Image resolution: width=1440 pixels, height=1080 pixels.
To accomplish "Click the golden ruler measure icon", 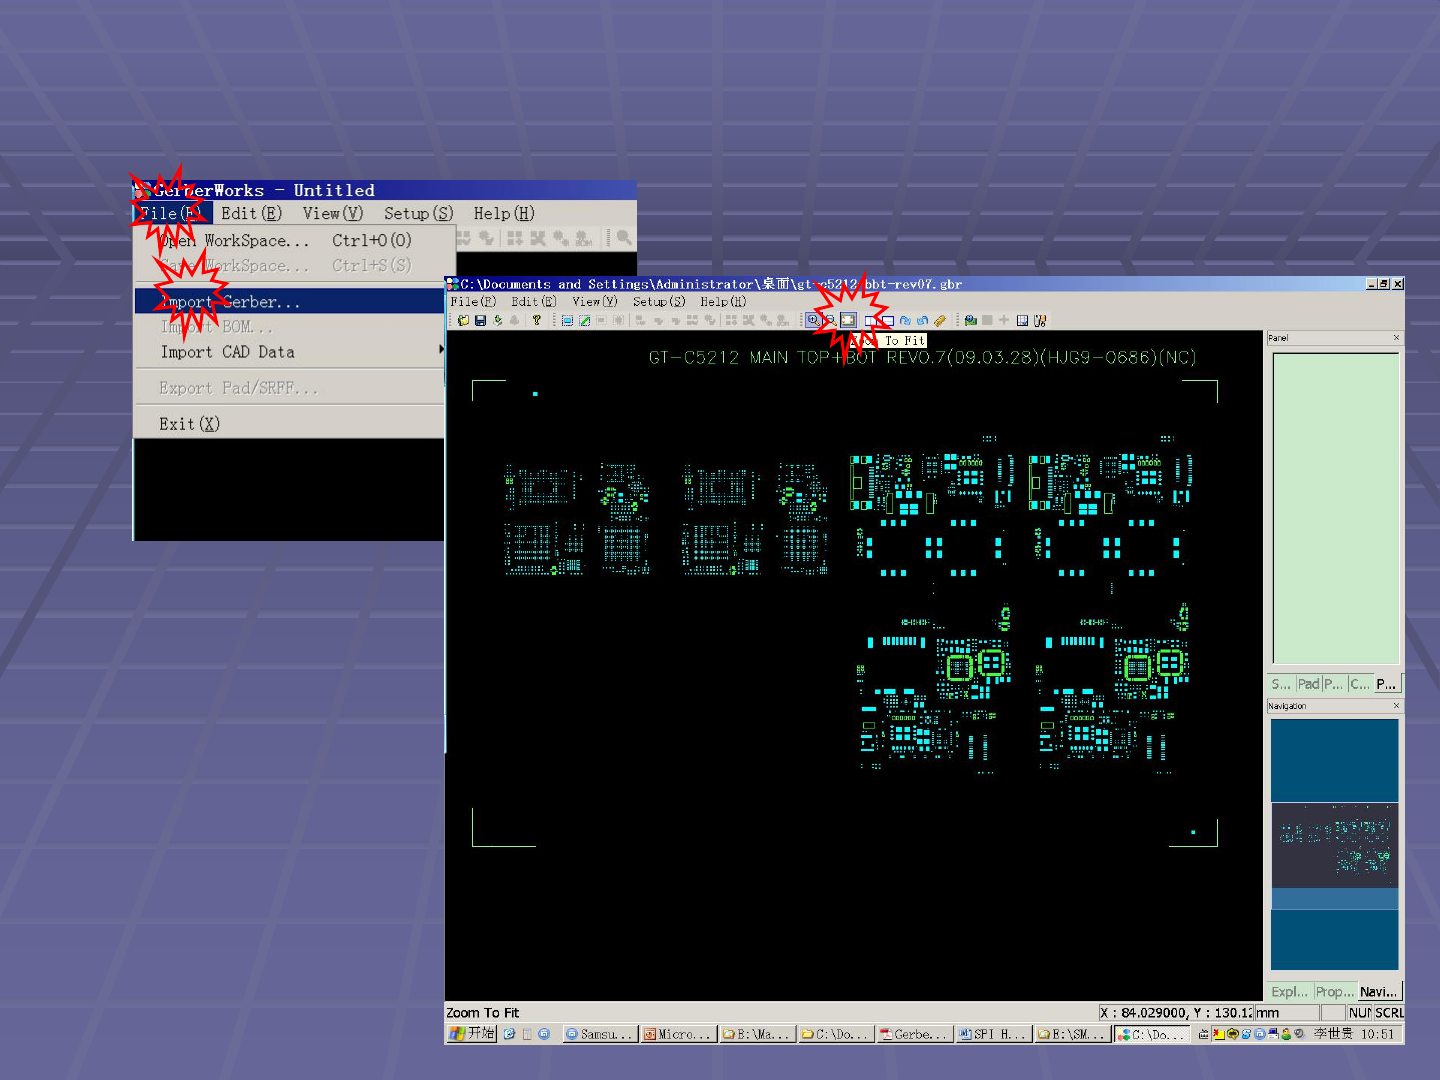I will point(940,320).
